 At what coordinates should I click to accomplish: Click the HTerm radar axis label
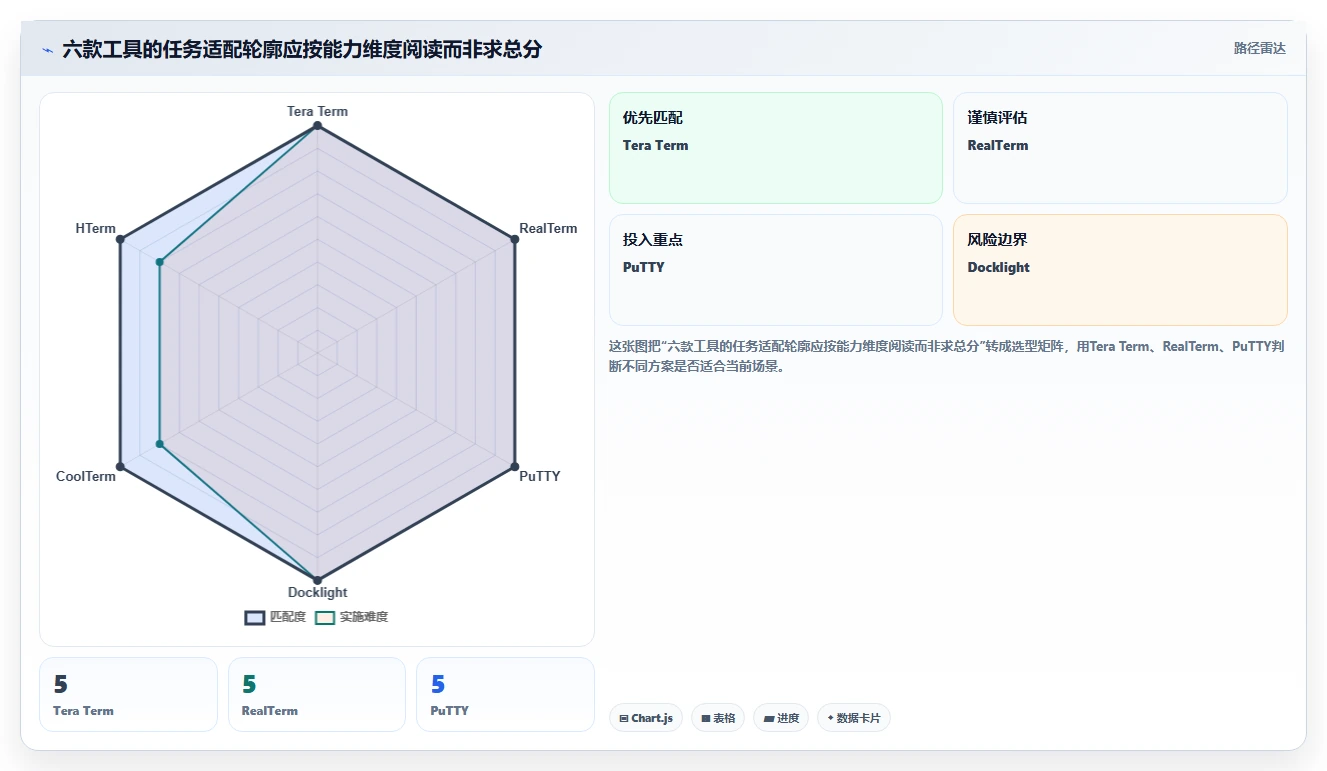click(x=95, y=228)
